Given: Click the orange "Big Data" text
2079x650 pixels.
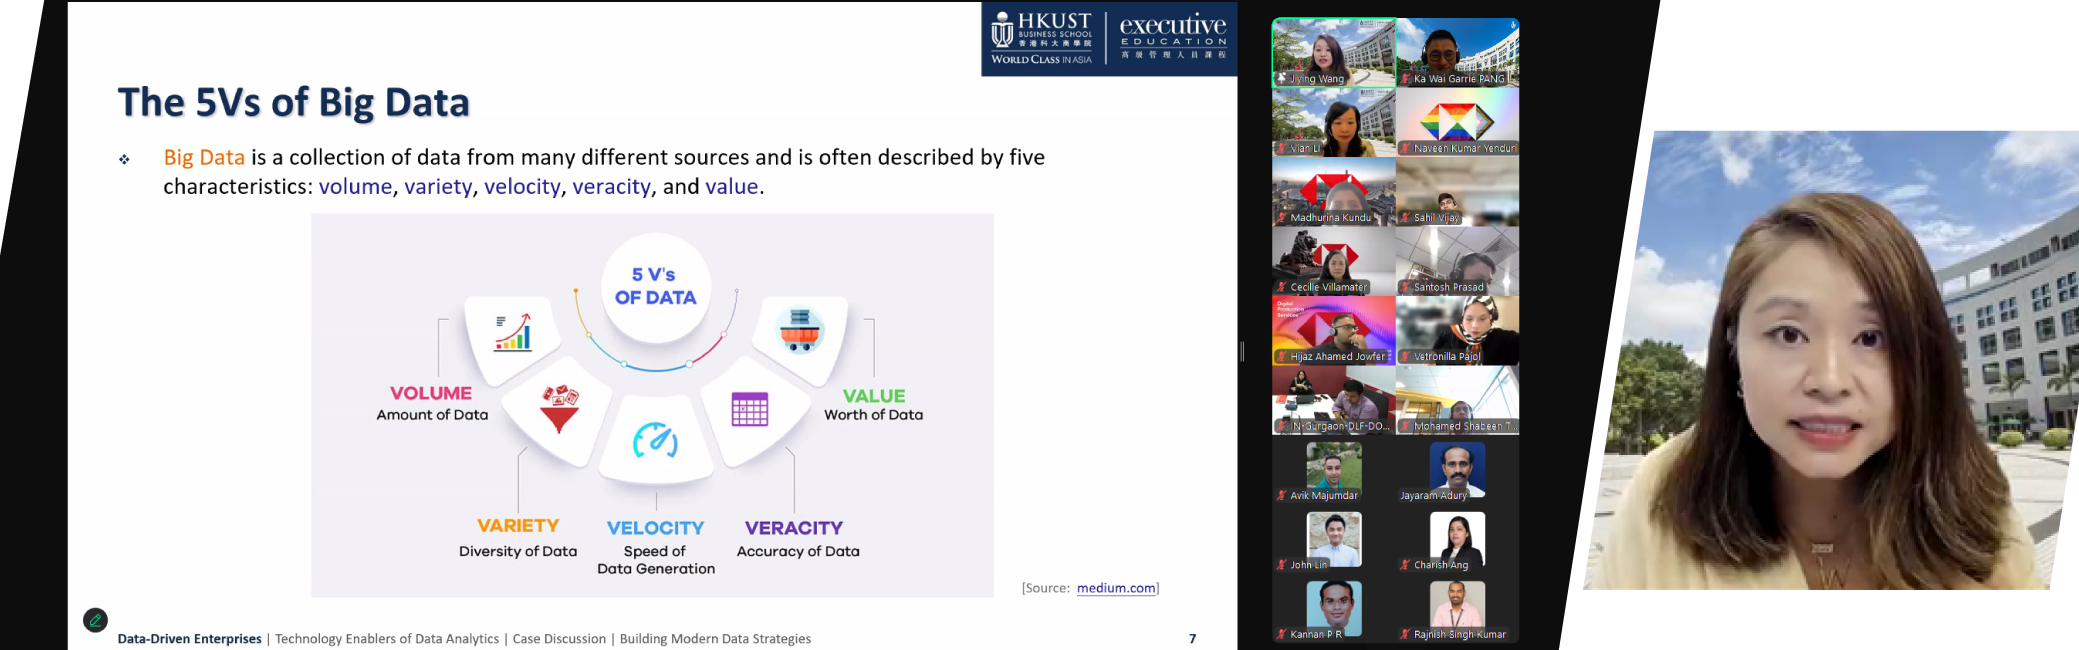Looking at the screenshot, I should (204, 157).
